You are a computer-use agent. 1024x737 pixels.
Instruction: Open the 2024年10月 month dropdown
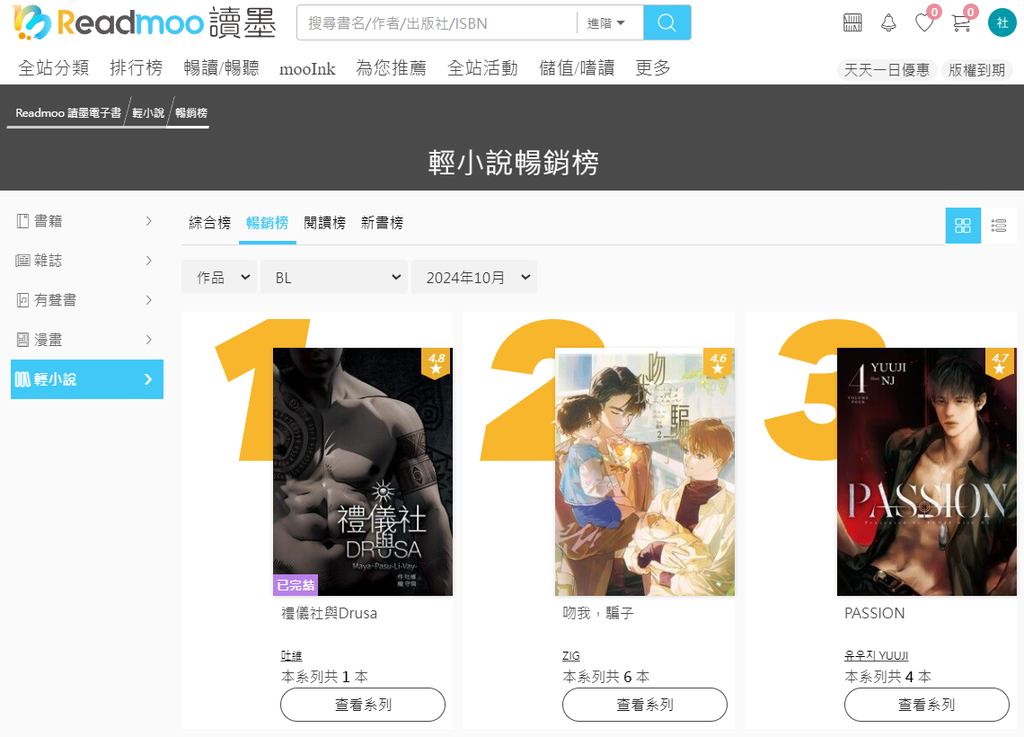[474, 277]
